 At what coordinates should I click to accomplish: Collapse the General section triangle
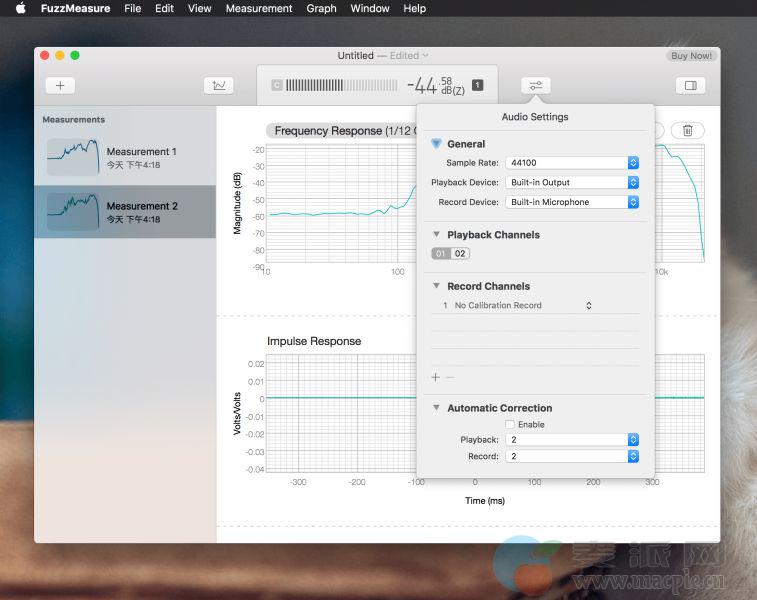(436, 144)
